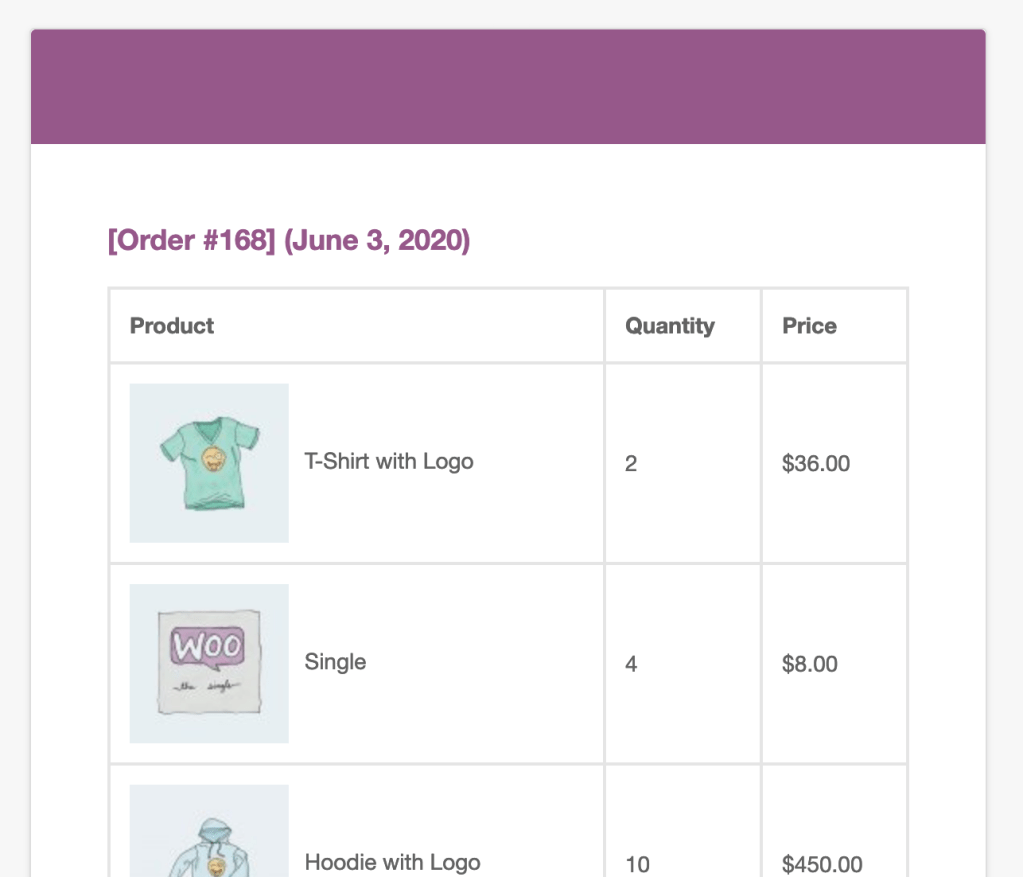Open the T-Shirt with Logo product image
This screenshot has width=1023, height=877.
[209, 463]
